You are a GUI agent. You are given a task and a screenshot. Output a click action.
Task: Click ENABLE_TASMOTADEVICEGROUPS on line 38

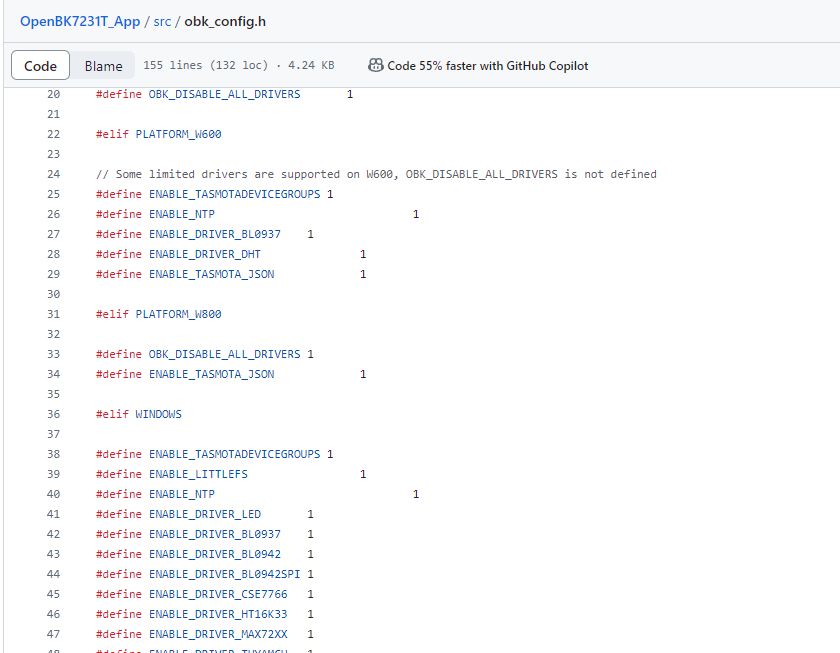(235, 454)
